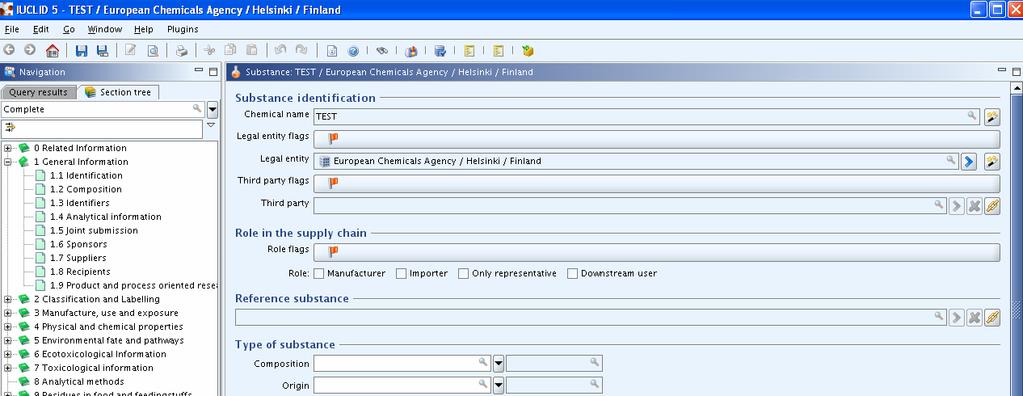The image size is (1023, 396).
Task: Click the link chain icon for Reference substance
Action: pos(992,318)
